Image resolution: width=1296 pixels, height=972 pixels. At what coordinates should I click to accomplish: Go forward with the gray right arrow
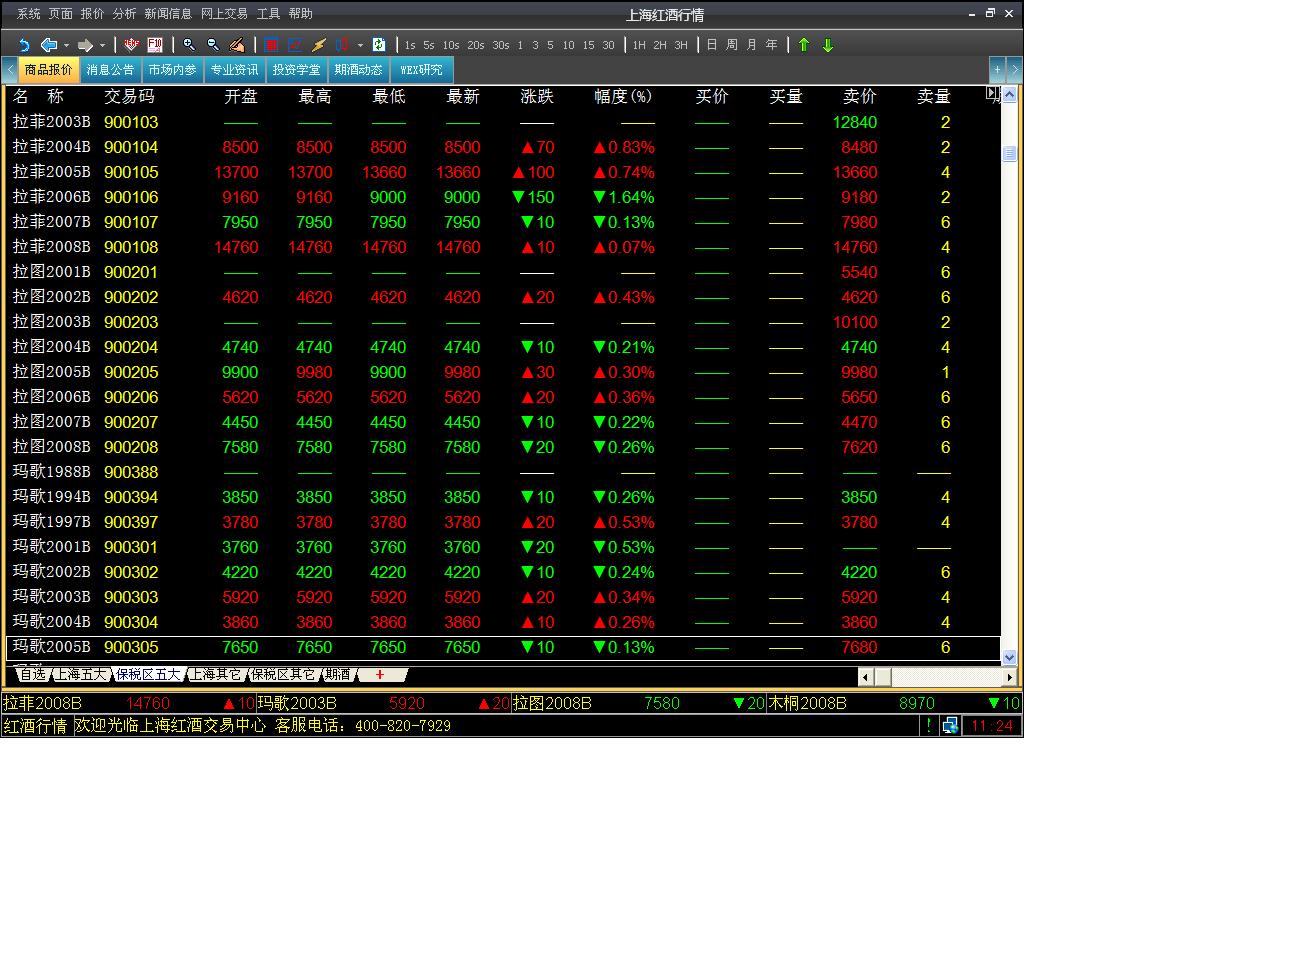[85, 45]
